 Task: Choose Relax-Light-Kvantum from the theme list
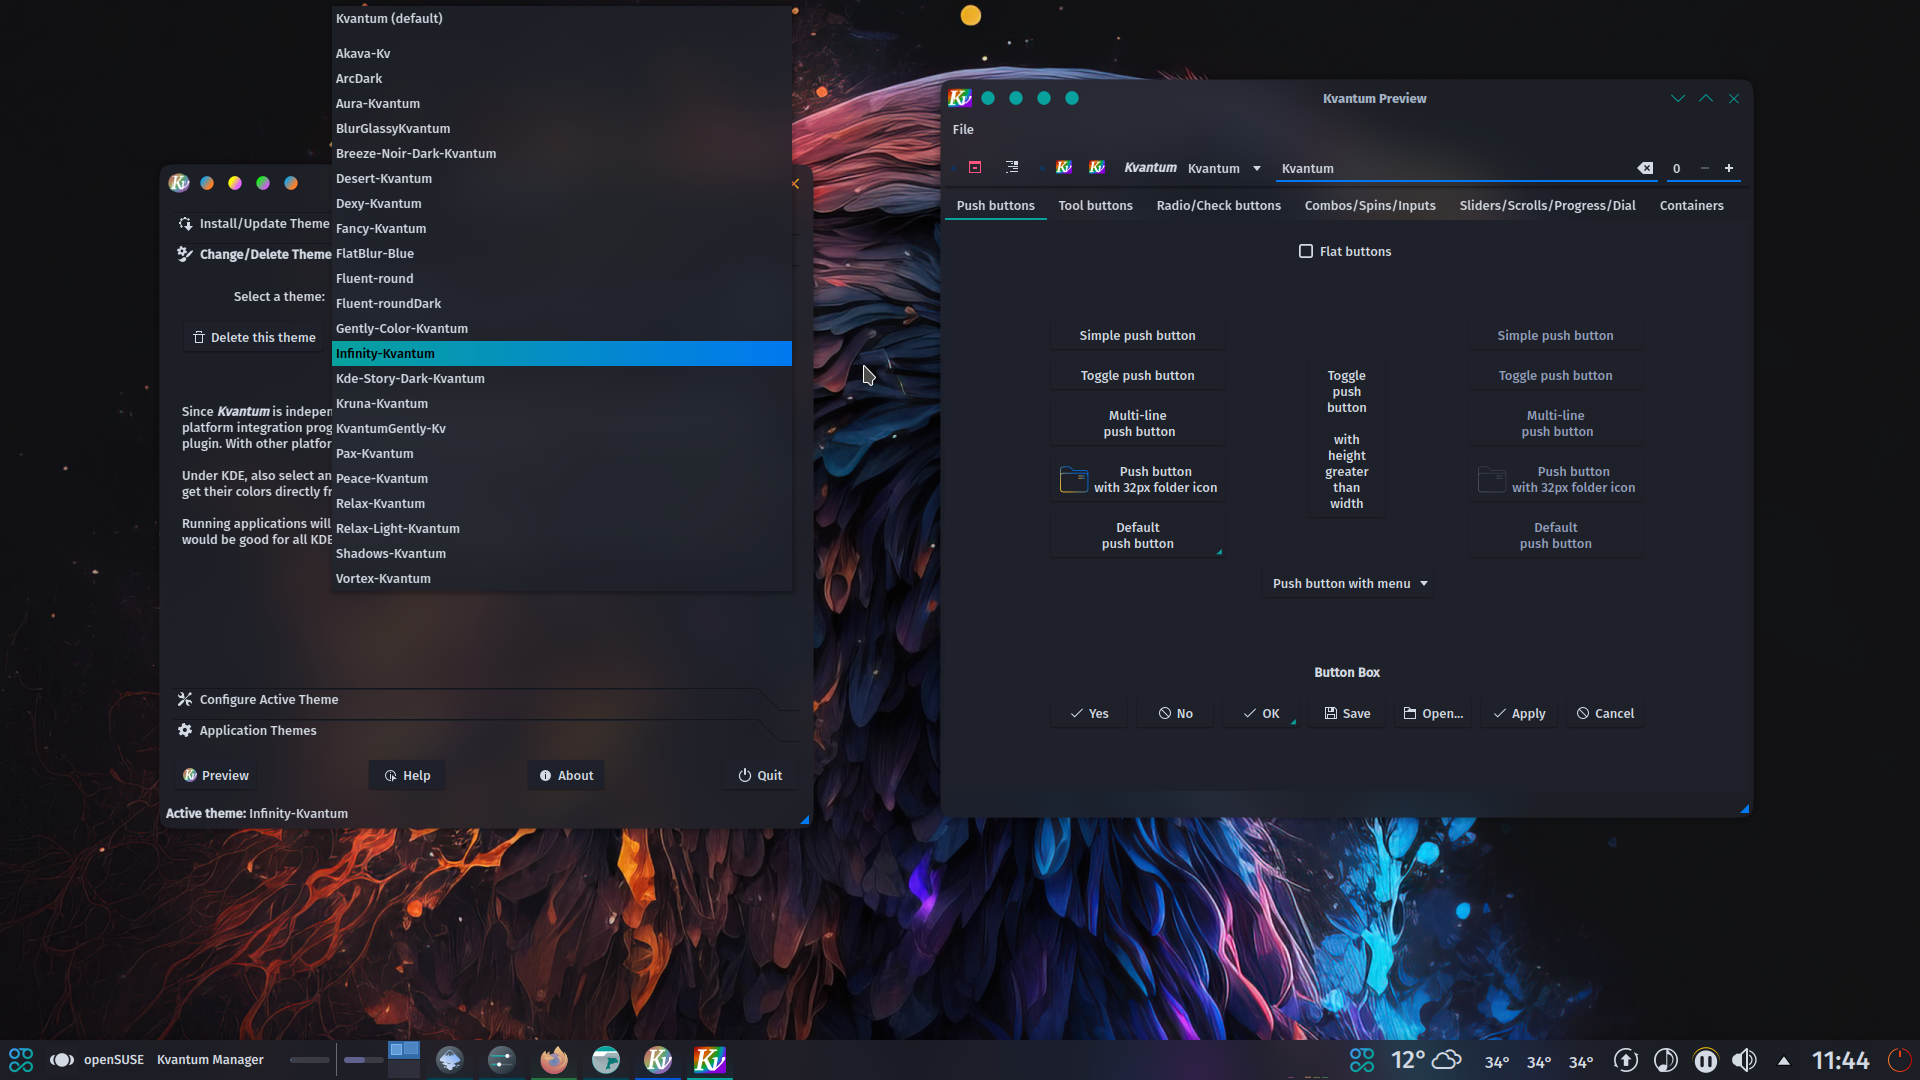(x=561, y=528)
